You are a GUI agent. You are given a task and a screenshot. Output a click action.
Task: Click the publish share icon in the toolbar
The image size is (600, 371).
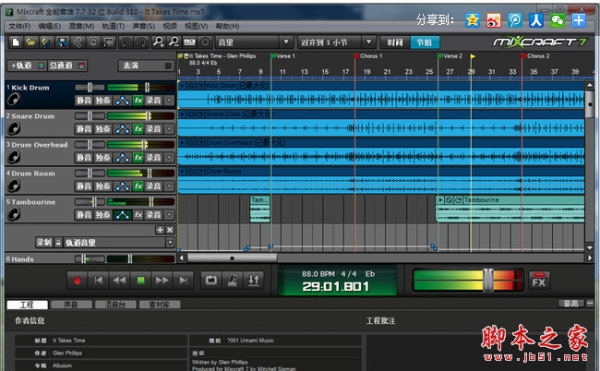[x=77, y=42]
